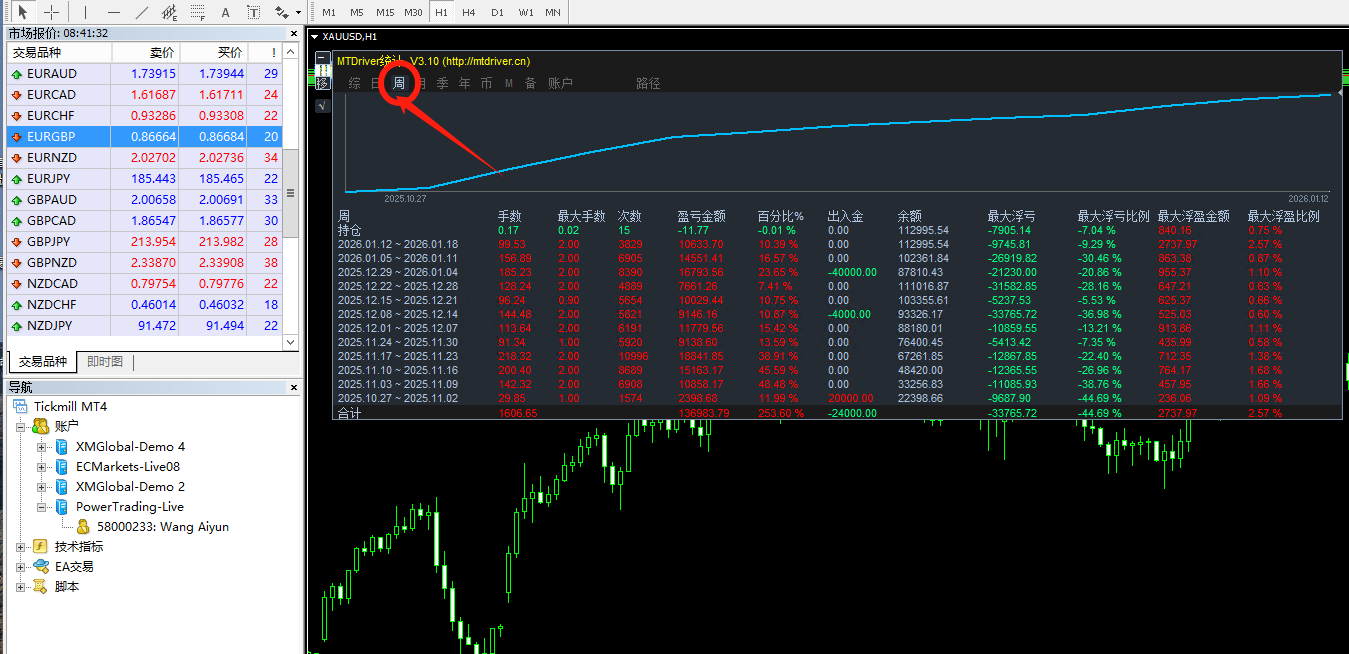The image size is (1349, 654).
Task: Open the XAUUSD,H1 chart window menu arrow
Action: pyautogui.click(x=315, y=37)
